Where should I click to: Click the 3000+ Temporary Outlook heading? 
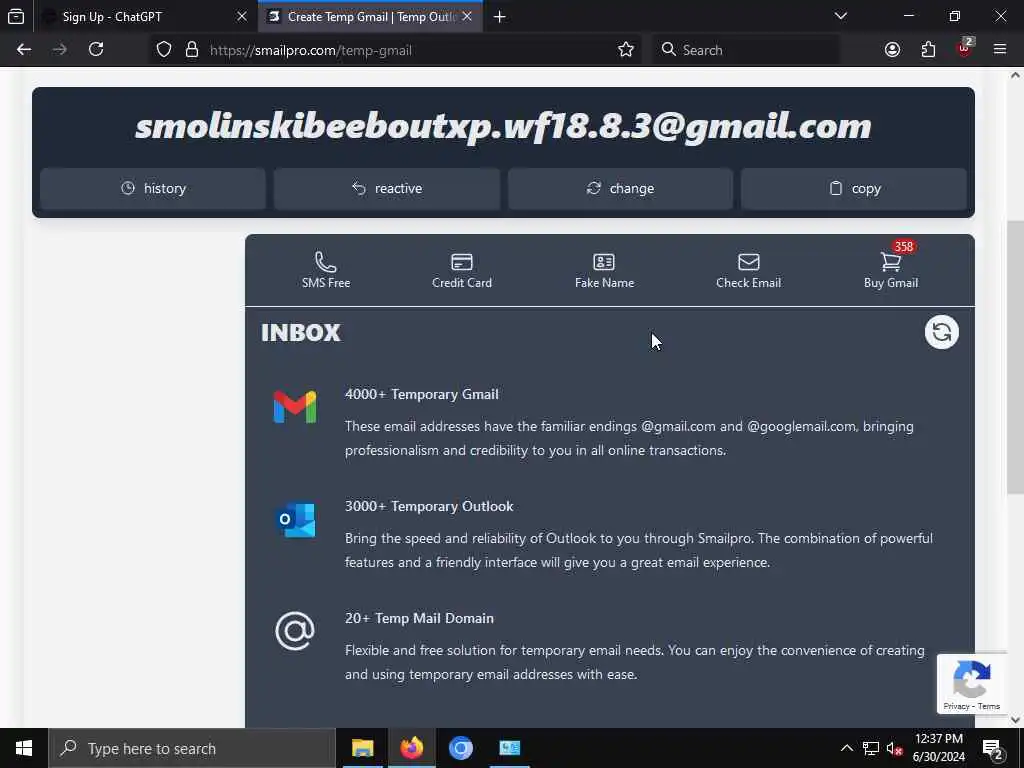point(429,506)
